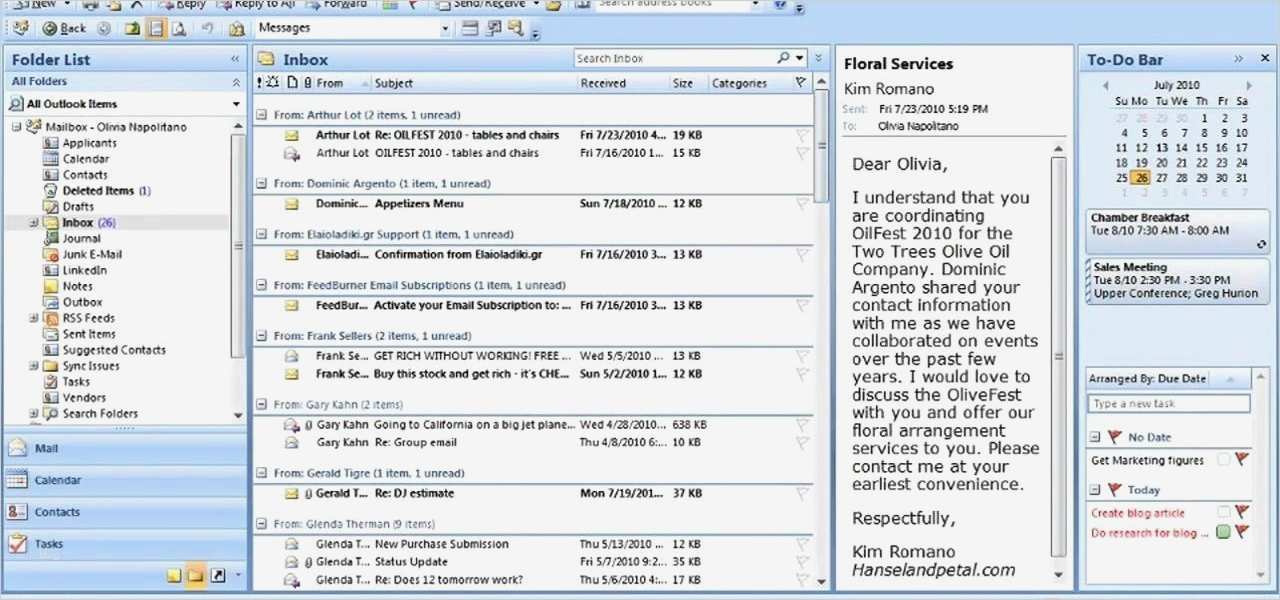Click the Shortcuts icon in navigation pane

coord(218,575)
